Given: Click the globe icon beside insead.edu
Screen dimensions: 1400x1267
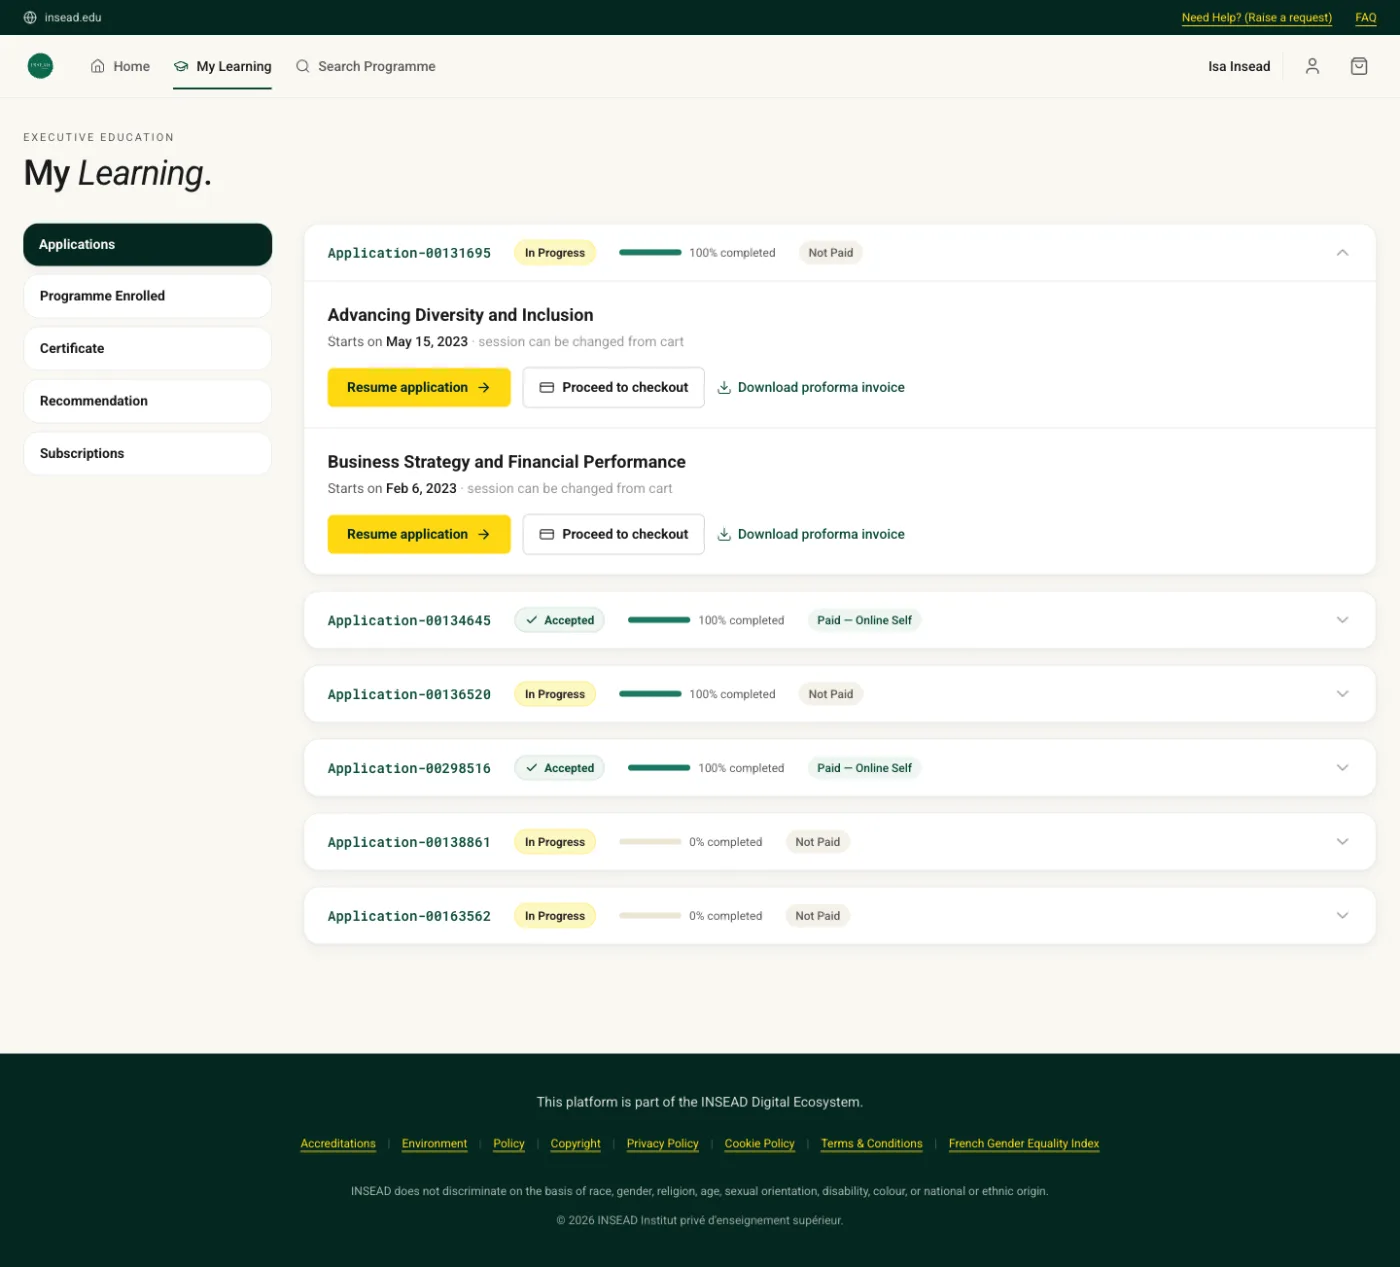Looking at the screenshot, I should click(30, 17).
